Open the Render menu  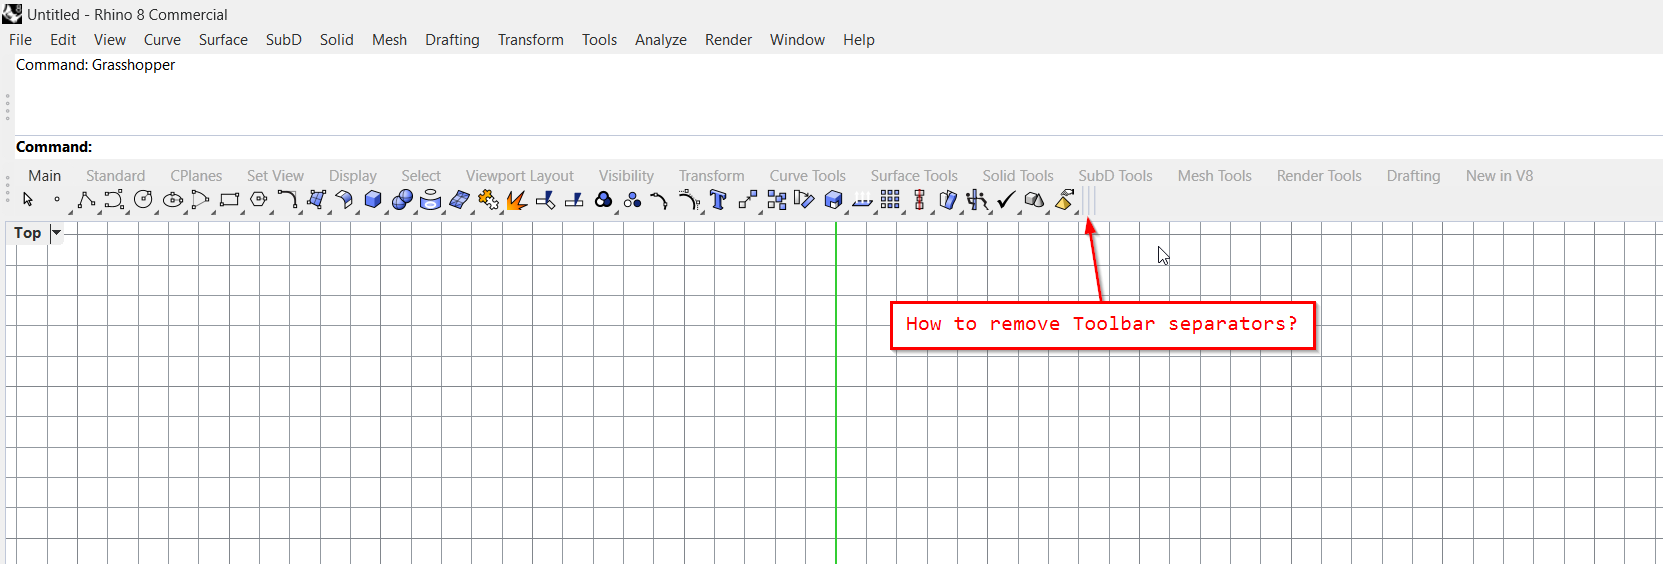click(x=728, y=40)
